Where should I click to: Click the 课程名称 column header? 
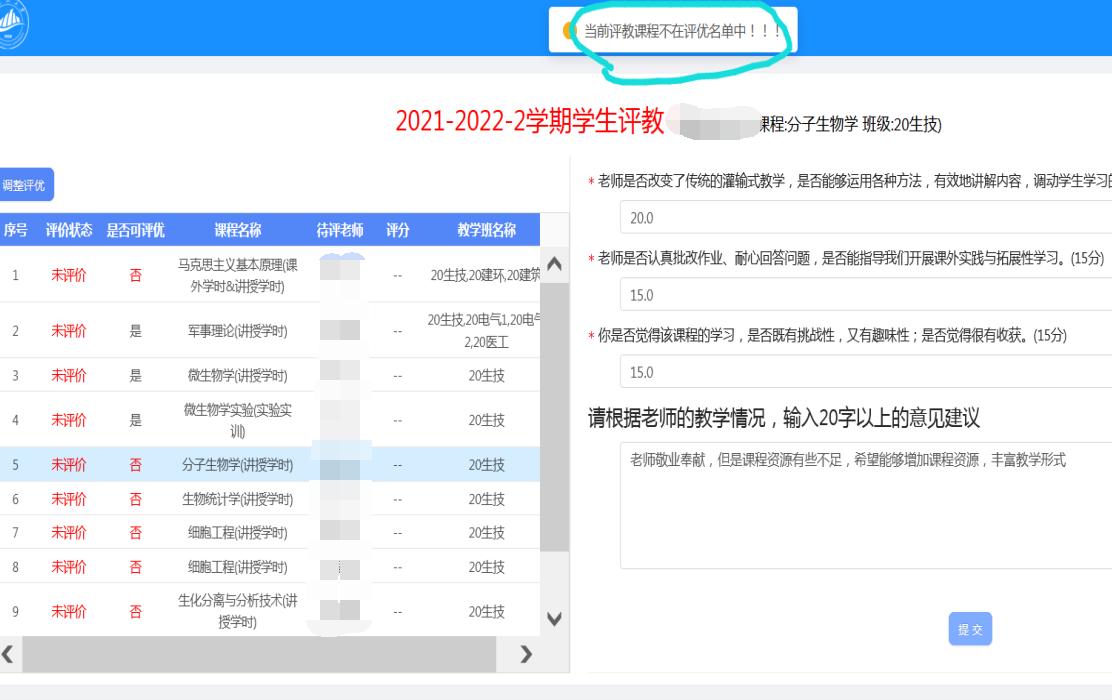(x=237, y=230)
